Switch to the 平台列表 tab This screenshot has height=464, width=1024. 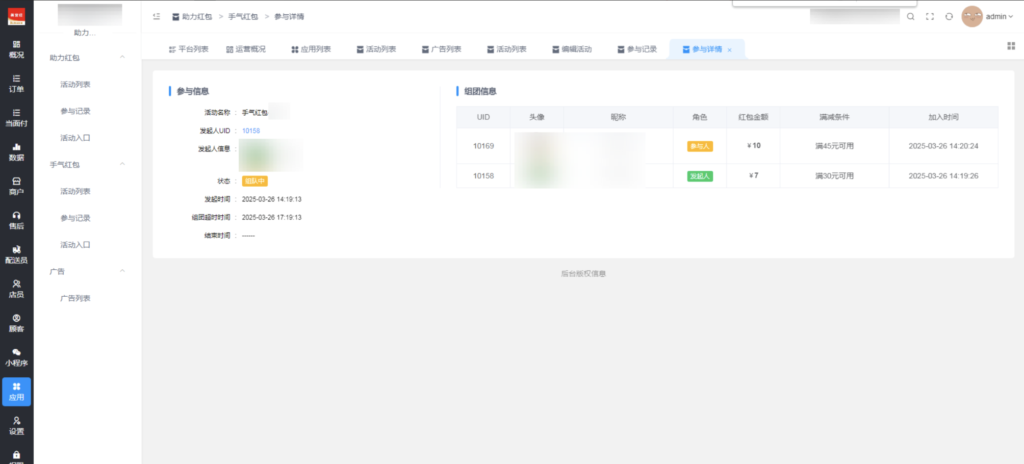188,49
